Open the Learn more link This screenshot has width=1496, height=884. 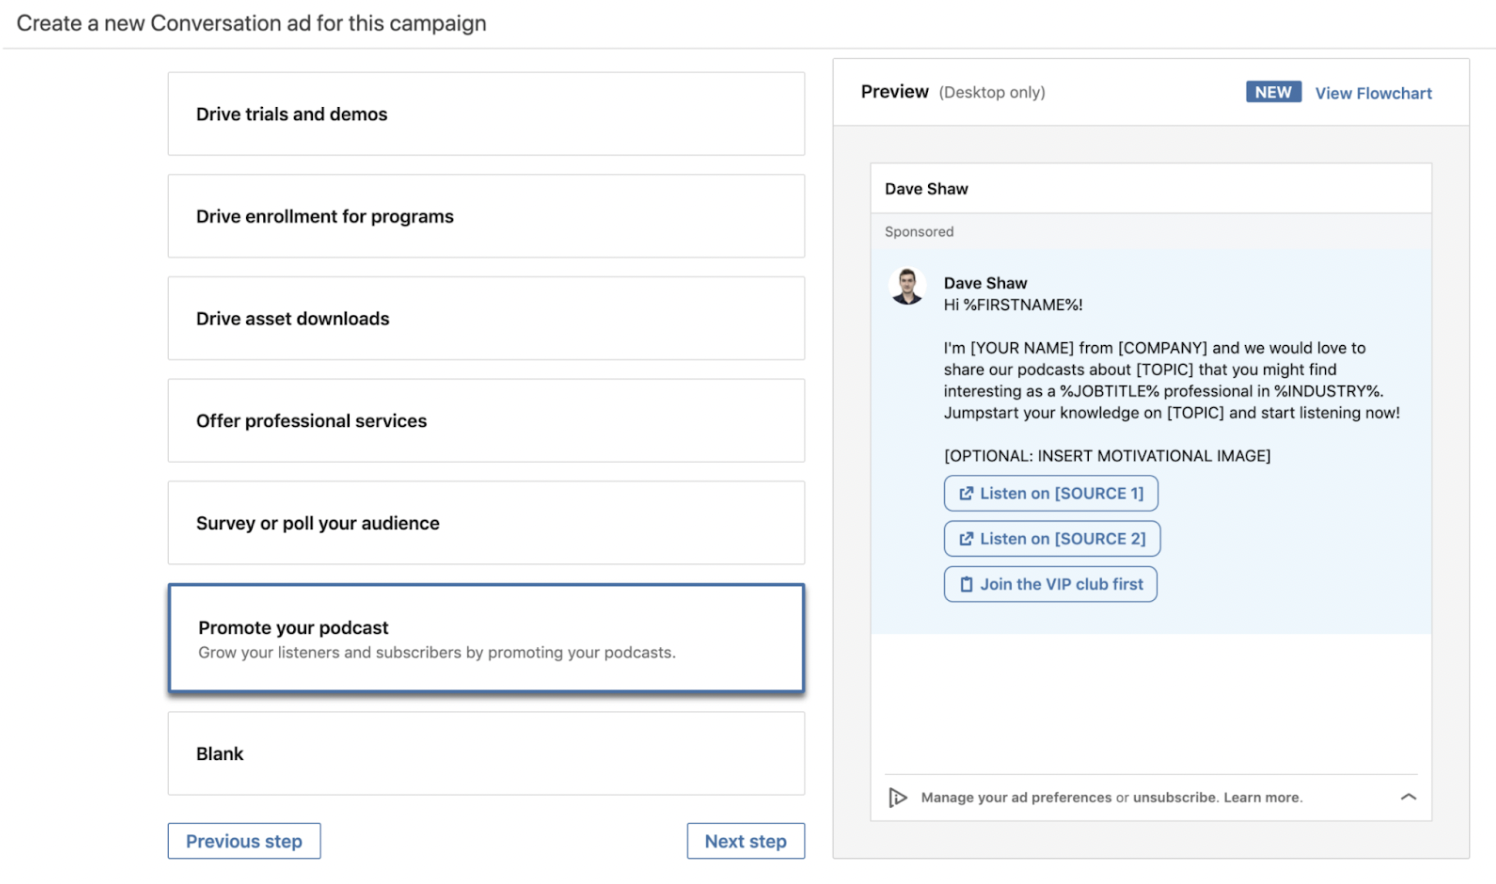pyautogui.click(x=1262, y=797)
